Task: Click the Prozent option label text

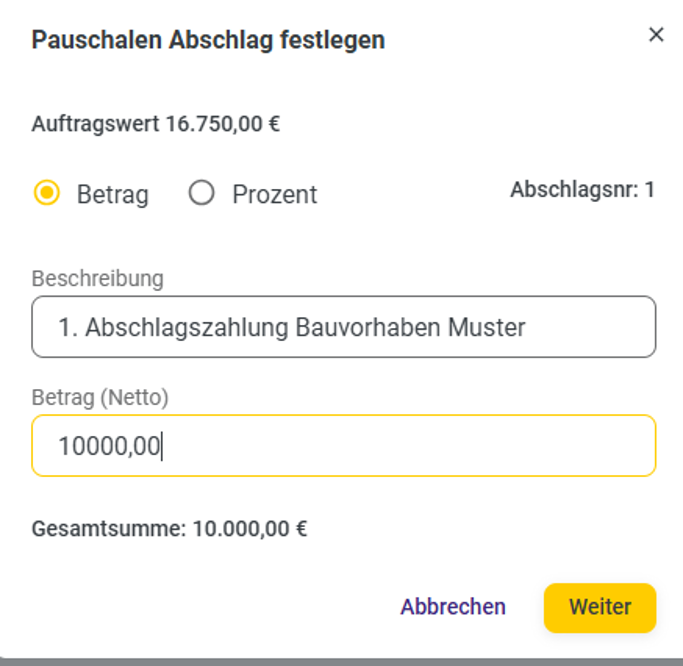Action: coord(274,194)
